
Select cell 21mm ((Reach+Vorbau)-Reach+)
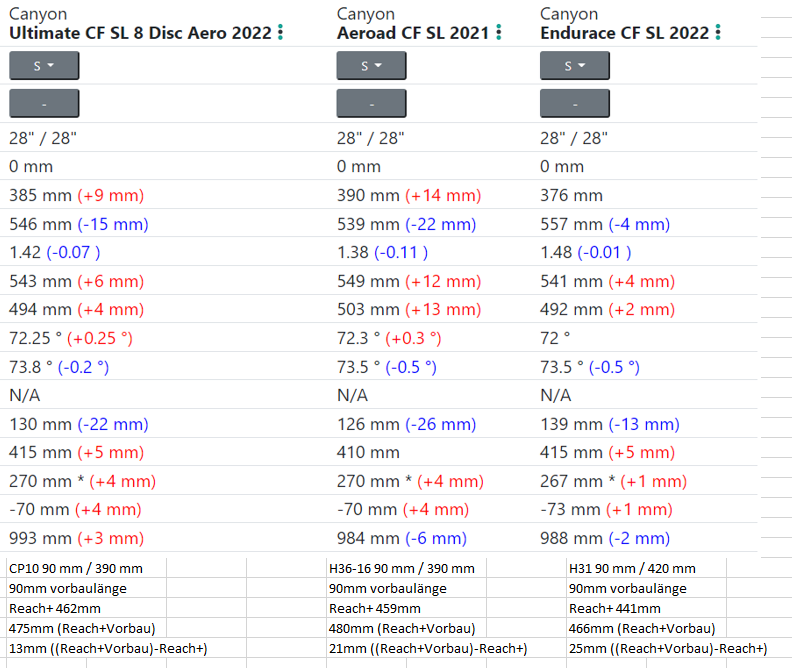click(x=428, y=648)
